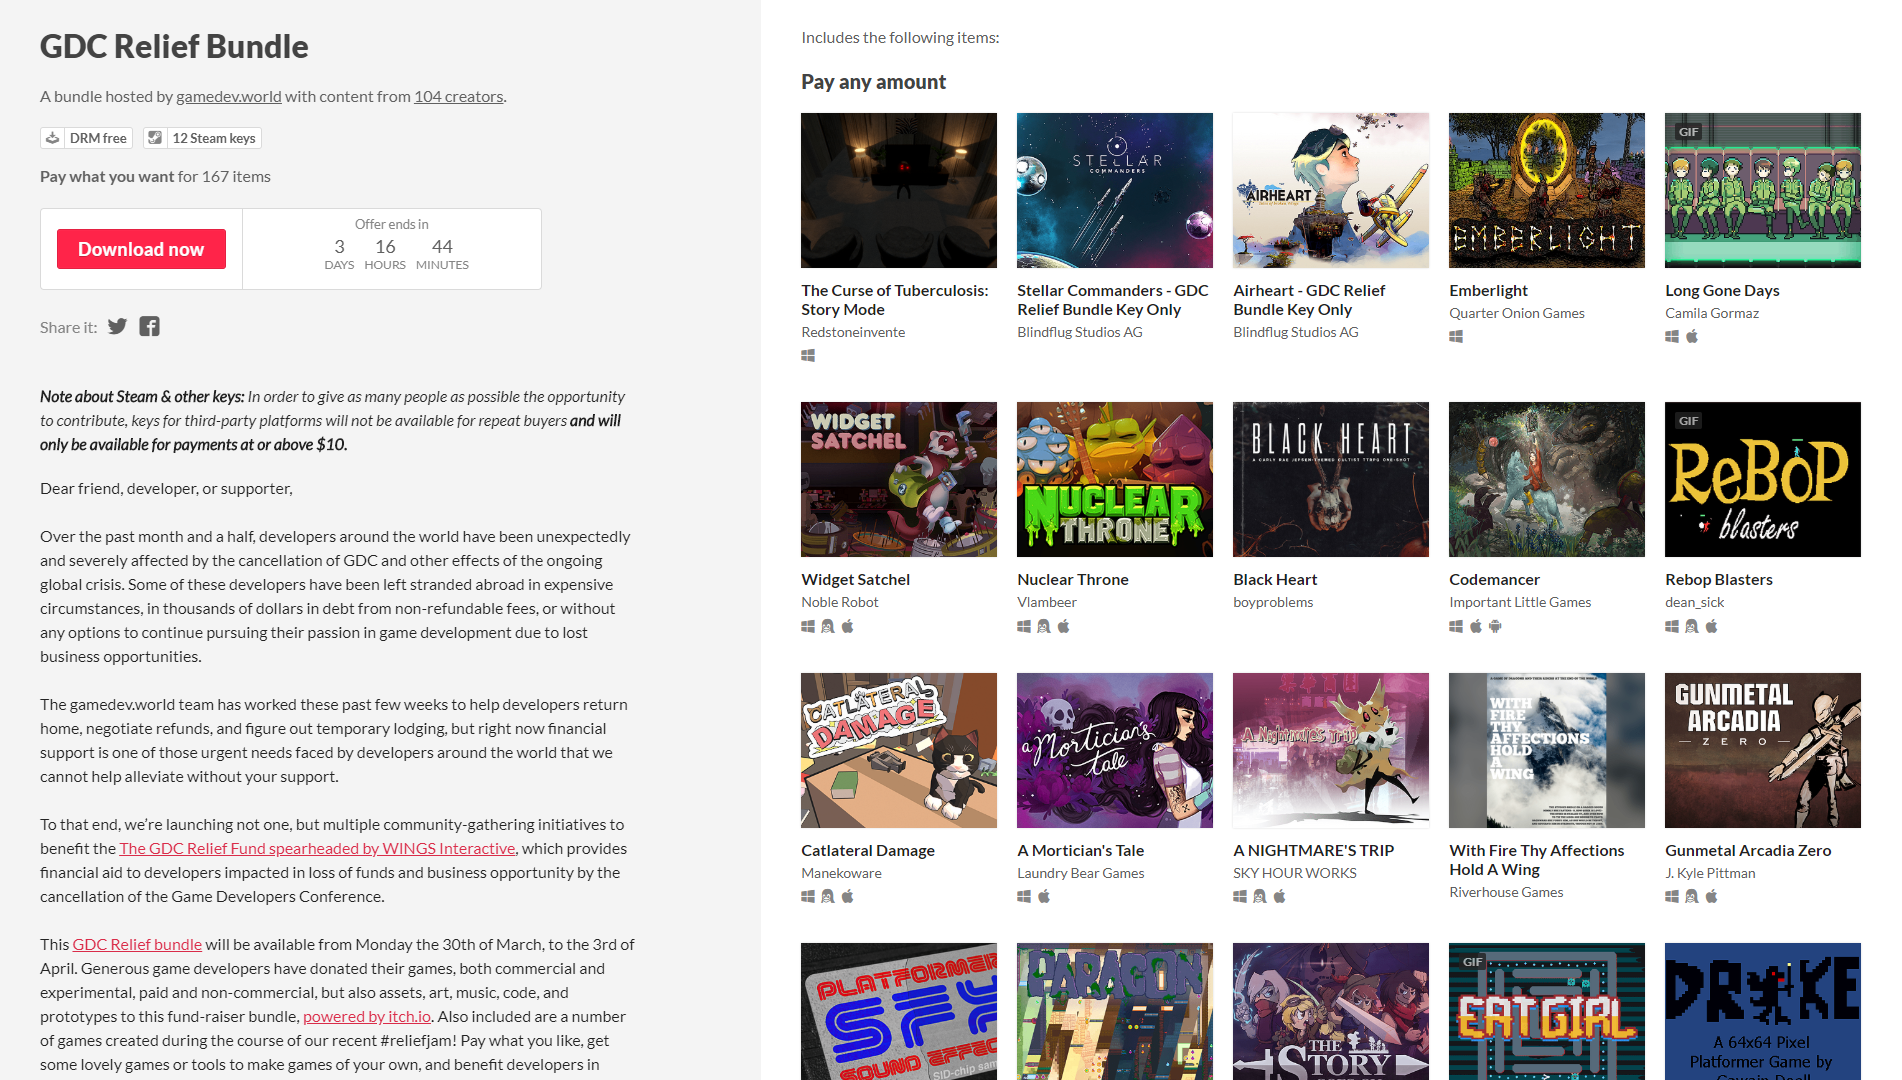
Task: Open The Curse of Tuberculosis thumbnail
Action: point(899,190)
